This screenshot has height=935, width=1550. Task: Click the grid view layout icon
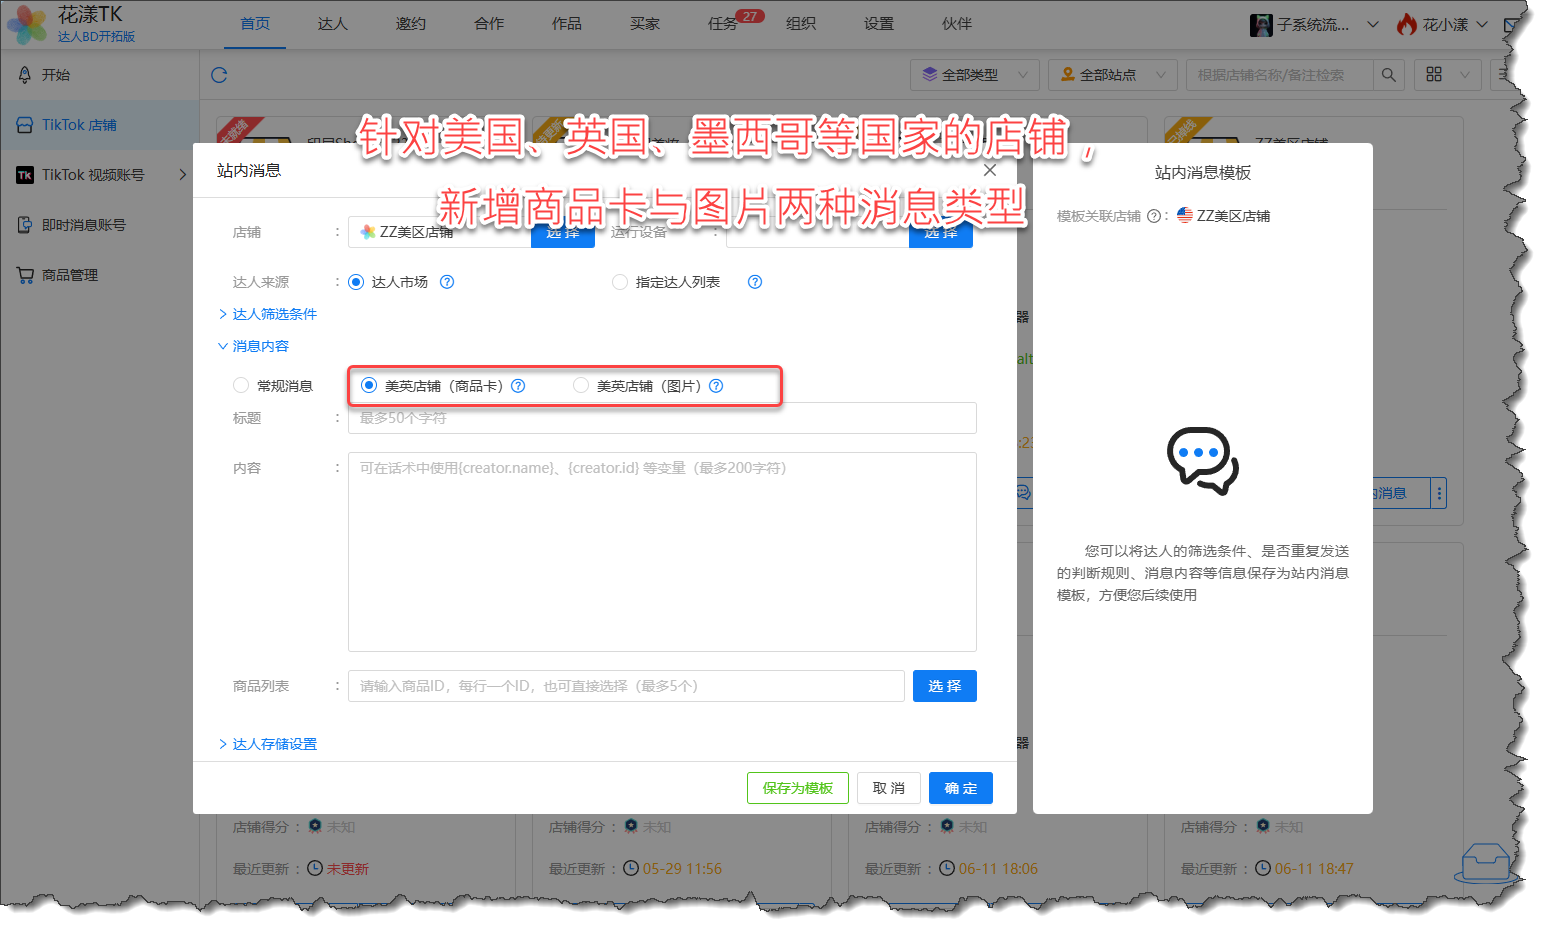click(x=1434, y=75)
